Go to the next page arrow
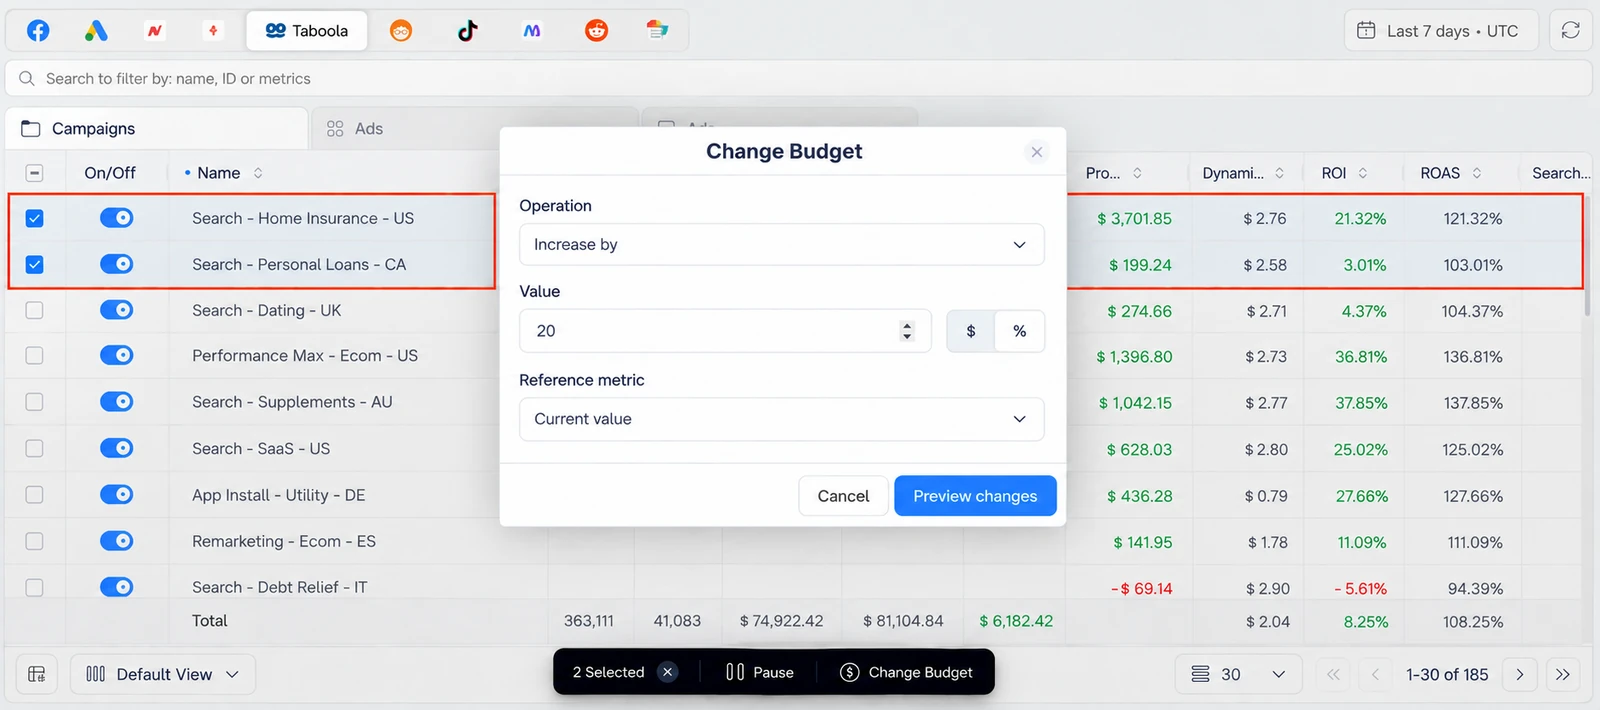This screenshot has width=1600, height=710. click(x=1519, y=674)
